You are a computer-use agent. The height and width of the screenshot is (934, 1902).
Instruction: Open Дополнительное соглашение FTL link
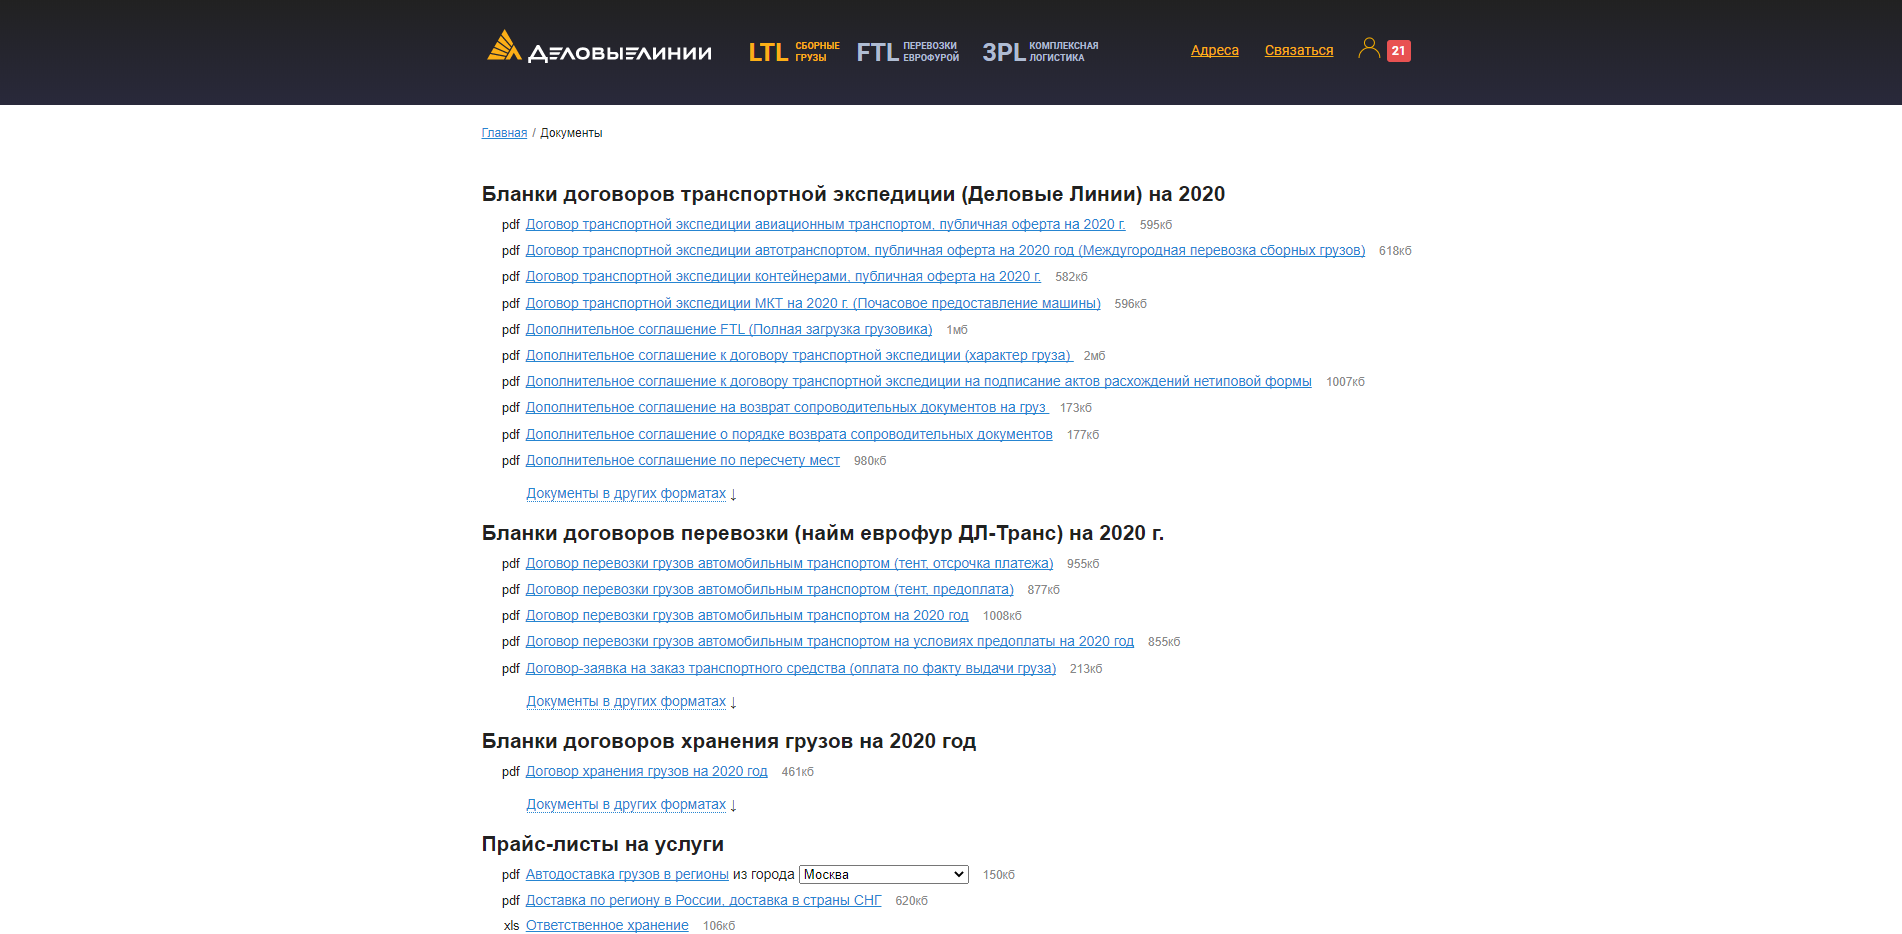729,329
